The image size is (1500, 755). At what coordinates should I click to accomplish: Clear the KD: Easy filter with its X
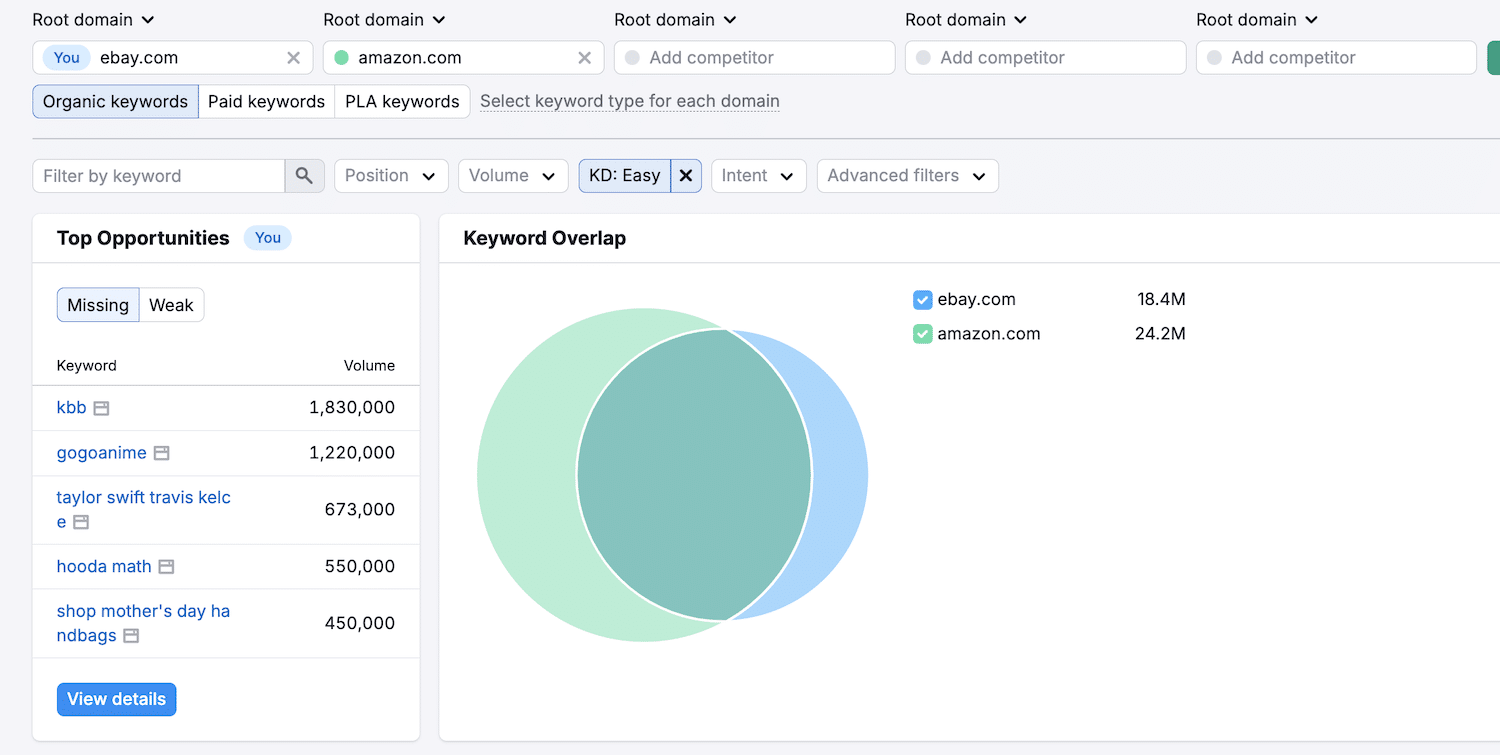pos(686,175)
